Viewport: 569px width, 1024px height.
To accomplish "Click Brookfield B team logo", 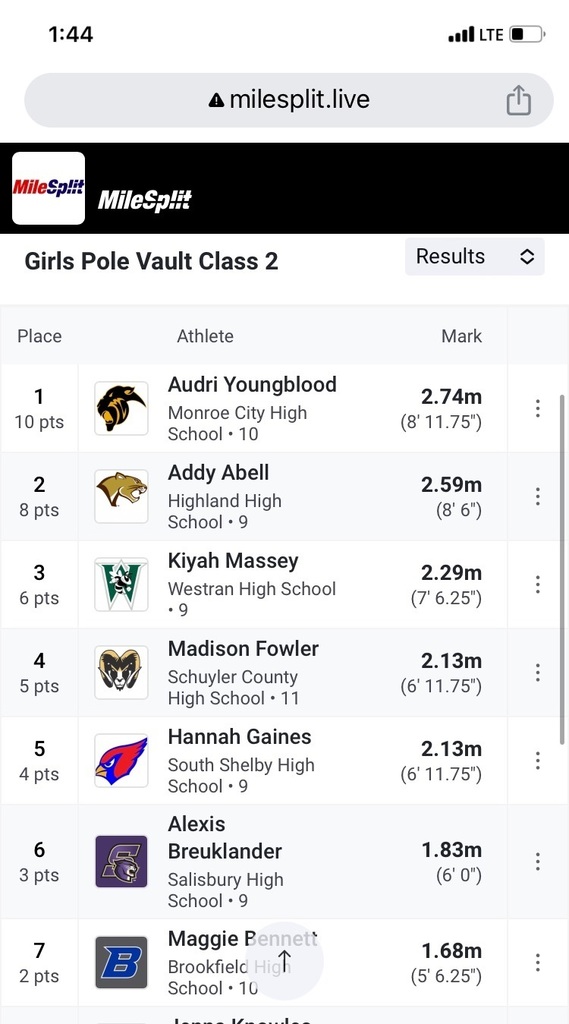I will pyautogui.click(x=122, y=963).
